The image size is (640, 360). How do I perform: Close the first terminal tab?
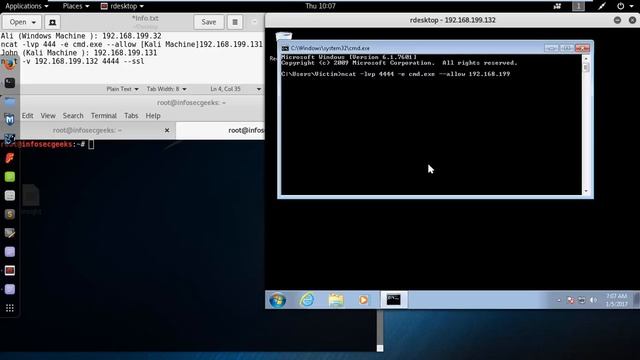click(167, 130)
